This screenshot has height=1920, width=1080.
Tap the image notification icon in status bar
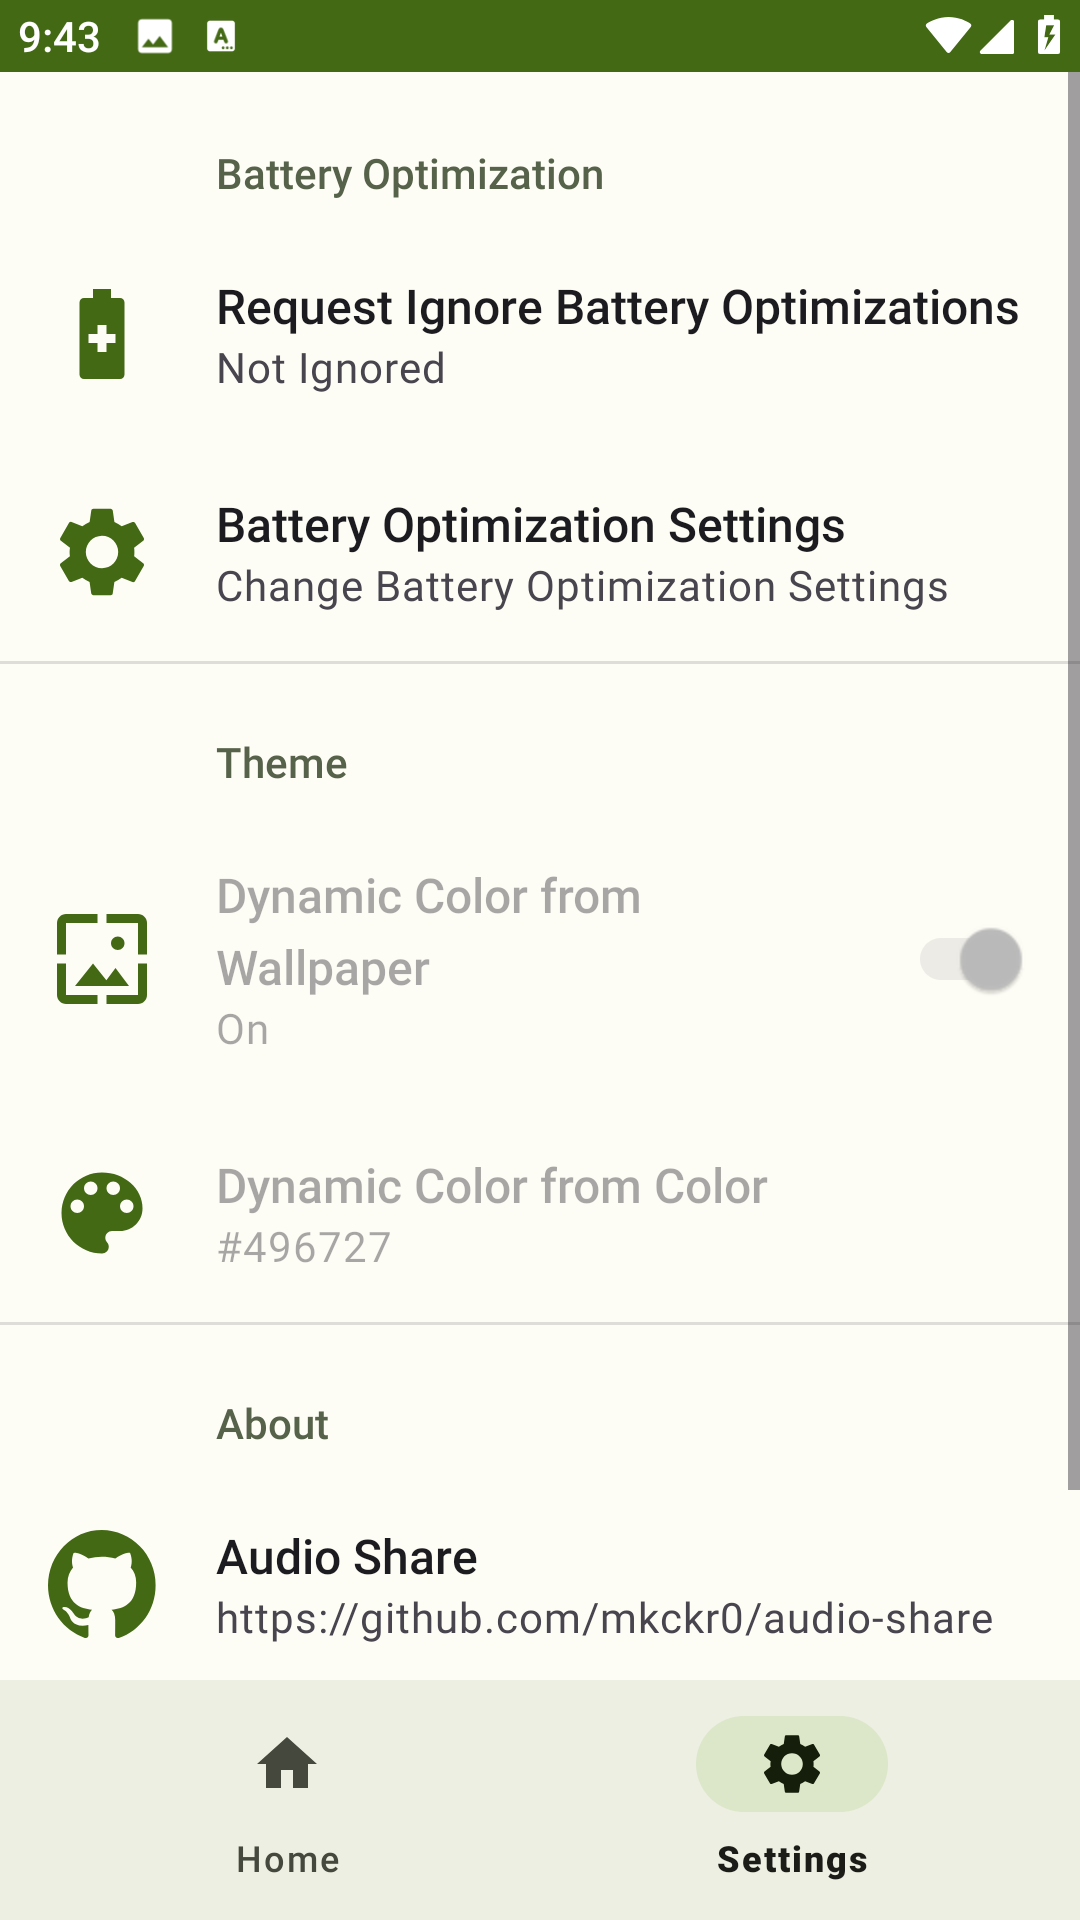click(155, 37)
